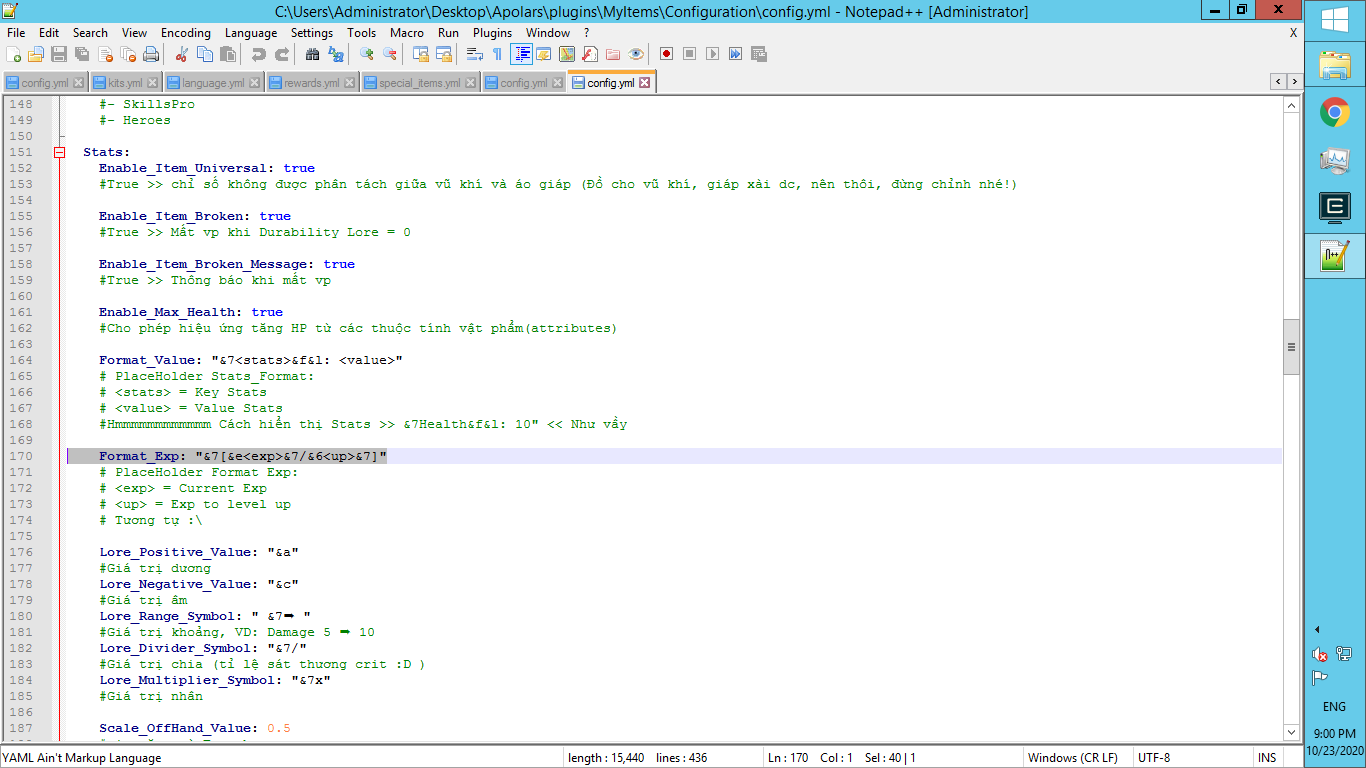Click the tab bar scroll-right arrow

(x=1294, y=81)
